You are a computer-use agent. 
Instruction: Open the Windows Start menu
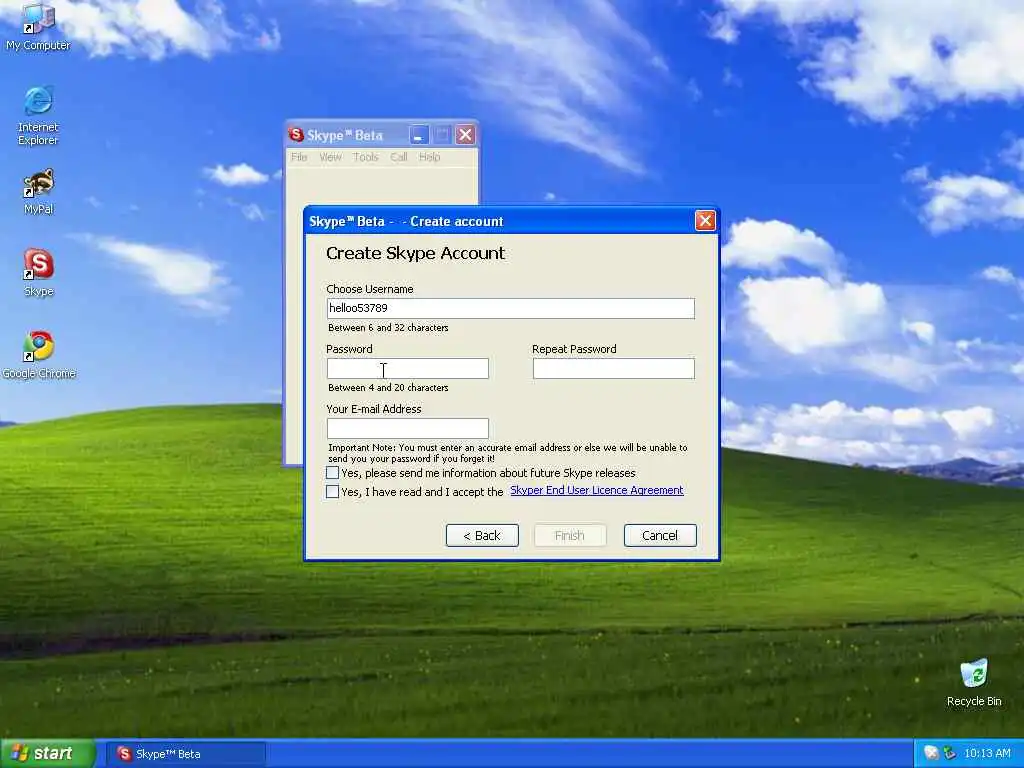tap(48, 754)
